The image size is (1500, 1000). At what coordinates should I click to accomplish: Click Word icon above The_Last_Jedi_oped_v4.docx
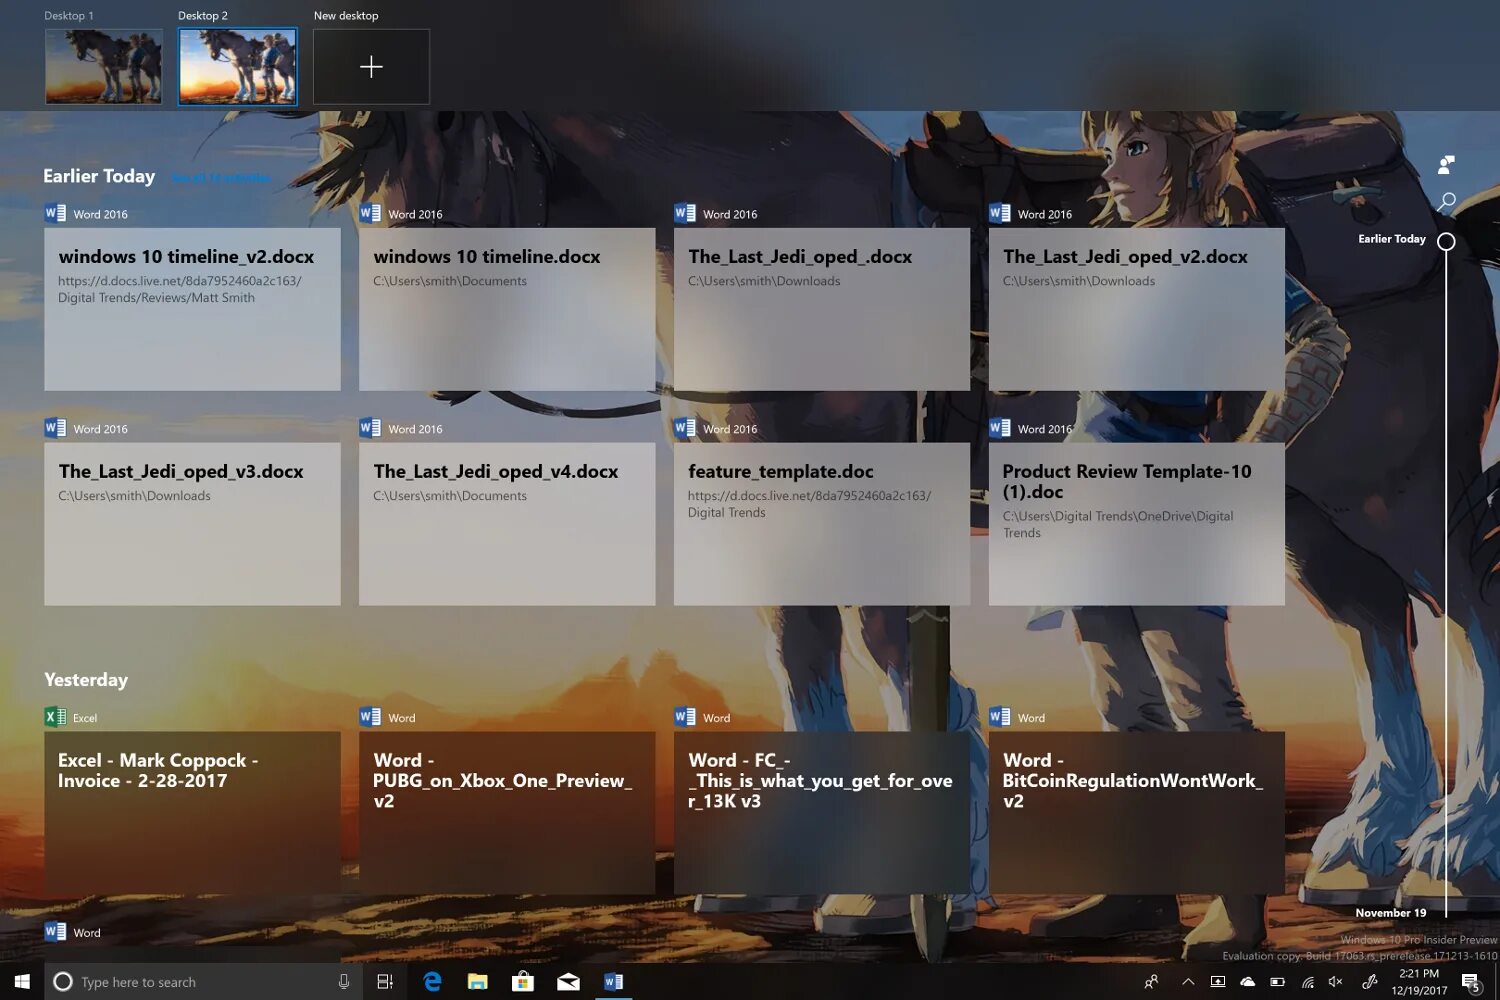click(x=370, y=428)
